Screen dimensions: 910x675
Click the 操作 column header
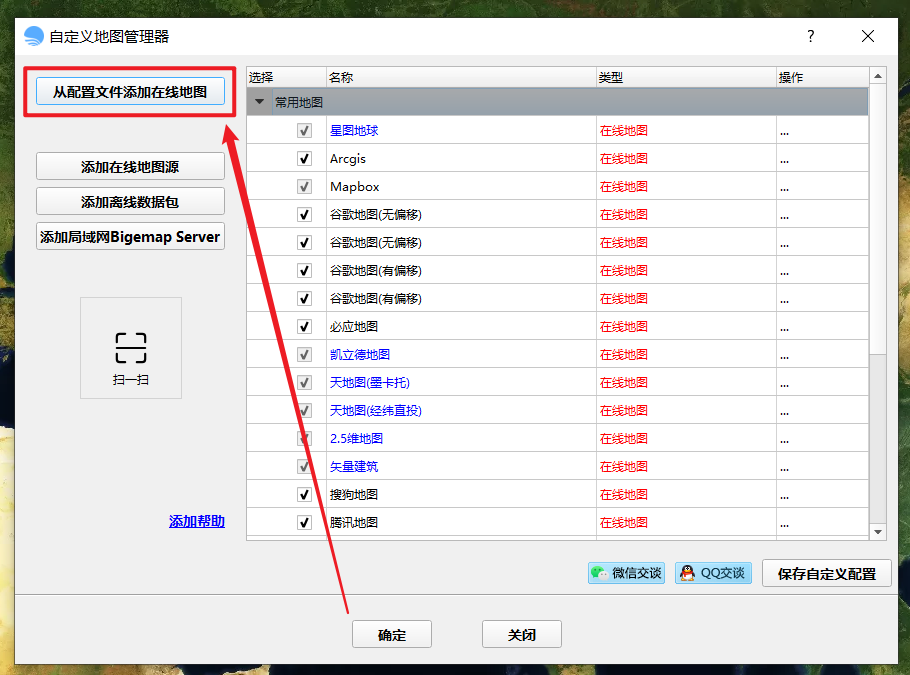[x=822, y=77]
